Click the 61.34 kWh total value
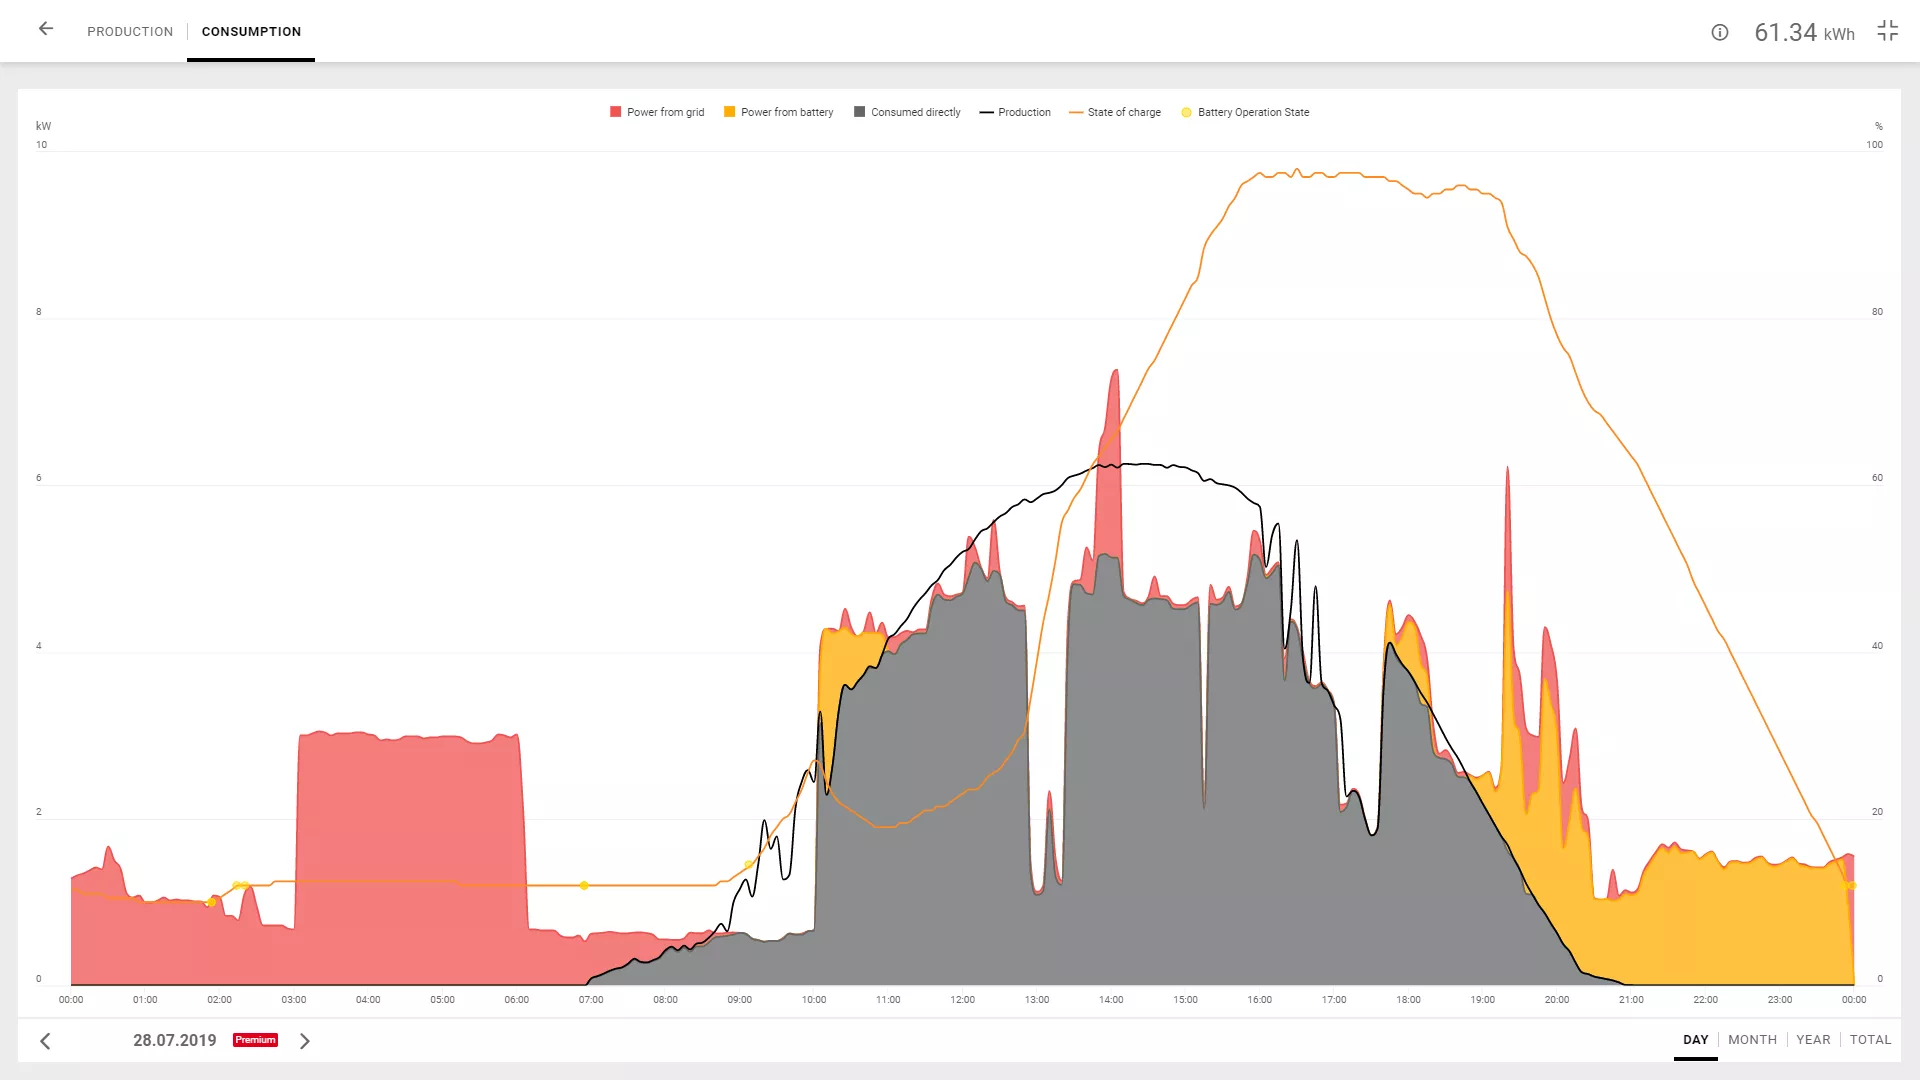The image size is (1920, 1080). click(x=1804, y=32)
